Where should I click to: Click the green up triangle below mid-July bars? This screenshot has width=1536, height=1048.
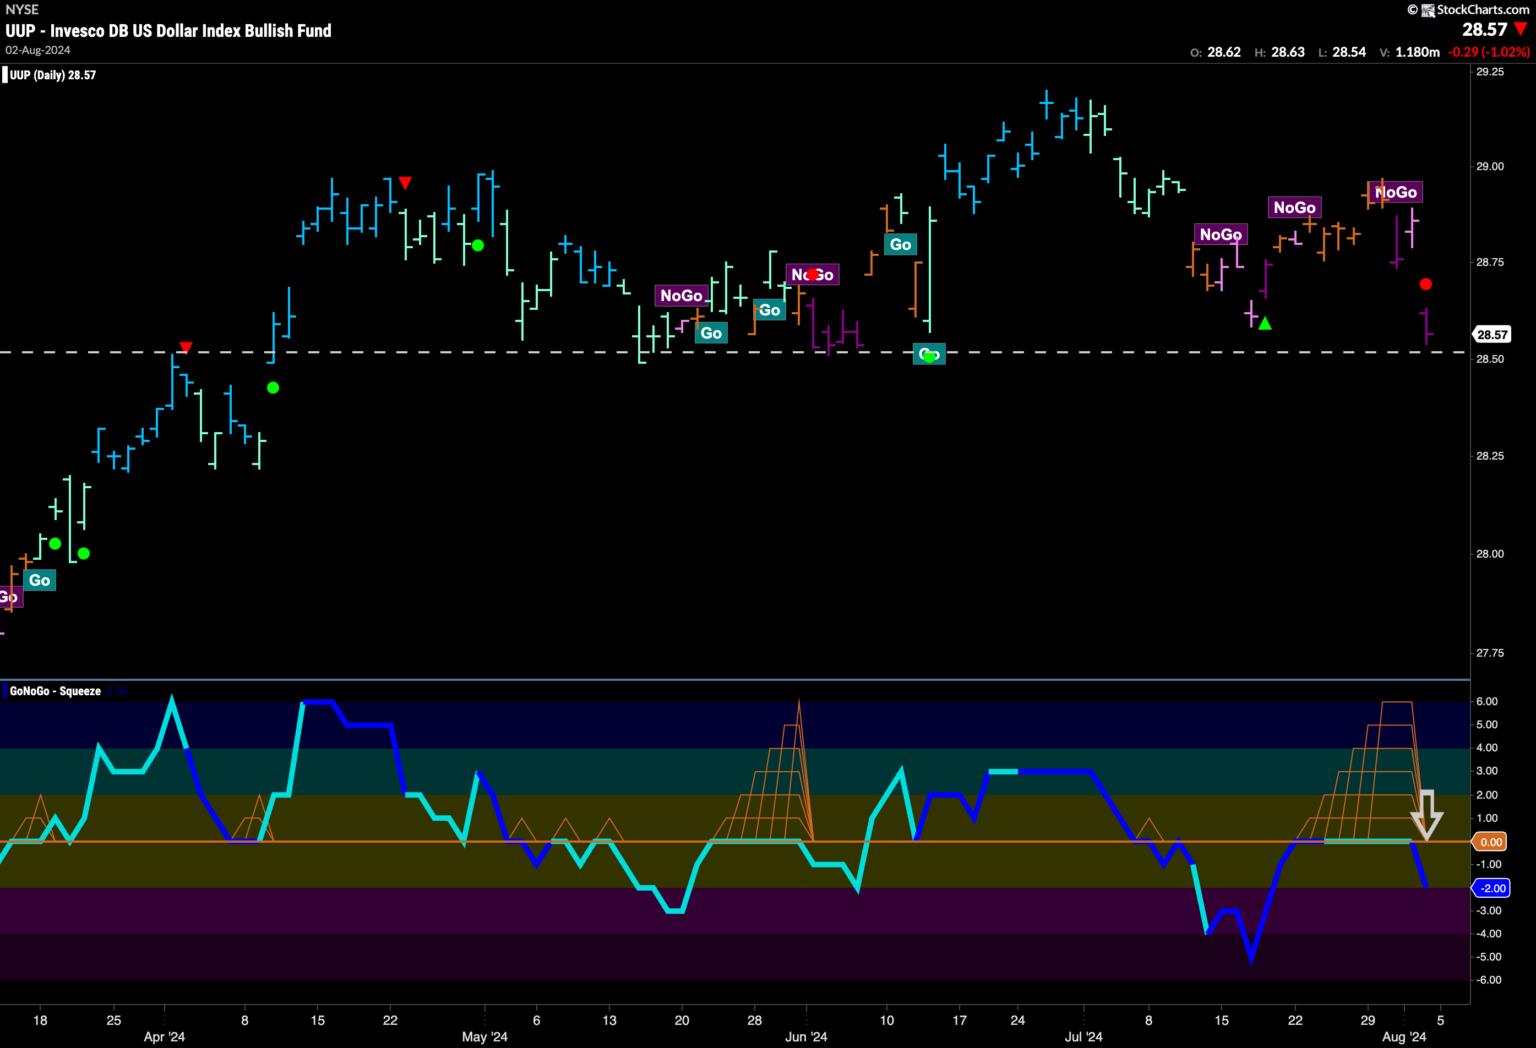point(1265,323)
